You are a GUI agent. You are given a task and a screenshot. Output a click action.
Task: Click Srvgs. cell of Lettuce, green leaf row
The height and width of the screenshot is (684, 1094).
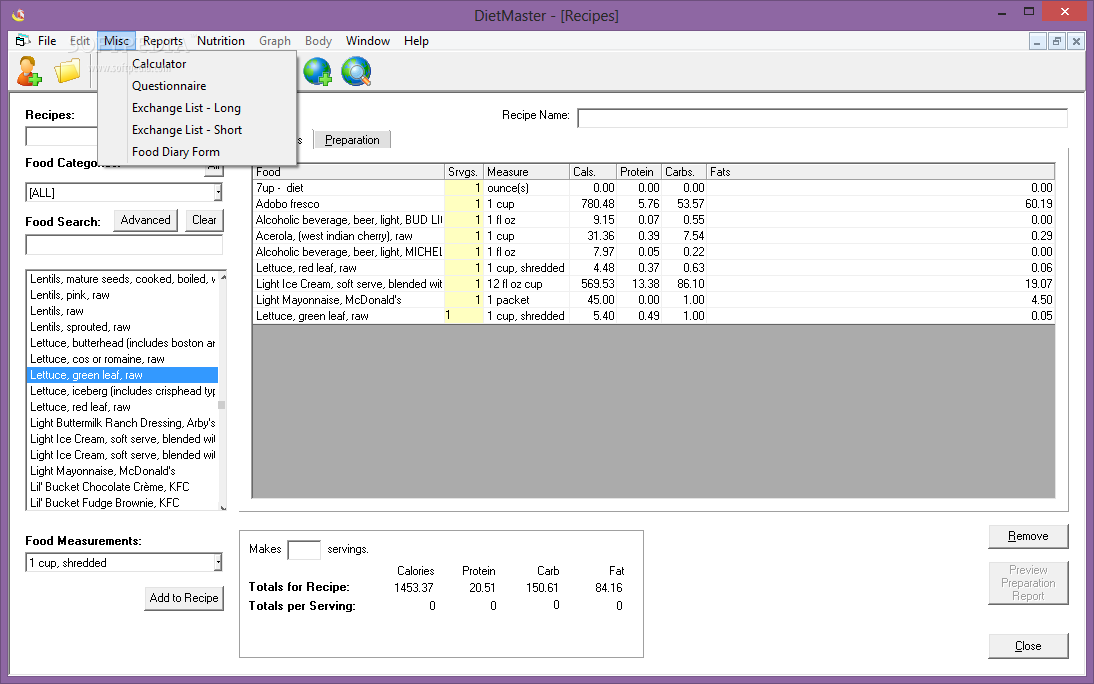(x=463, y=316)
